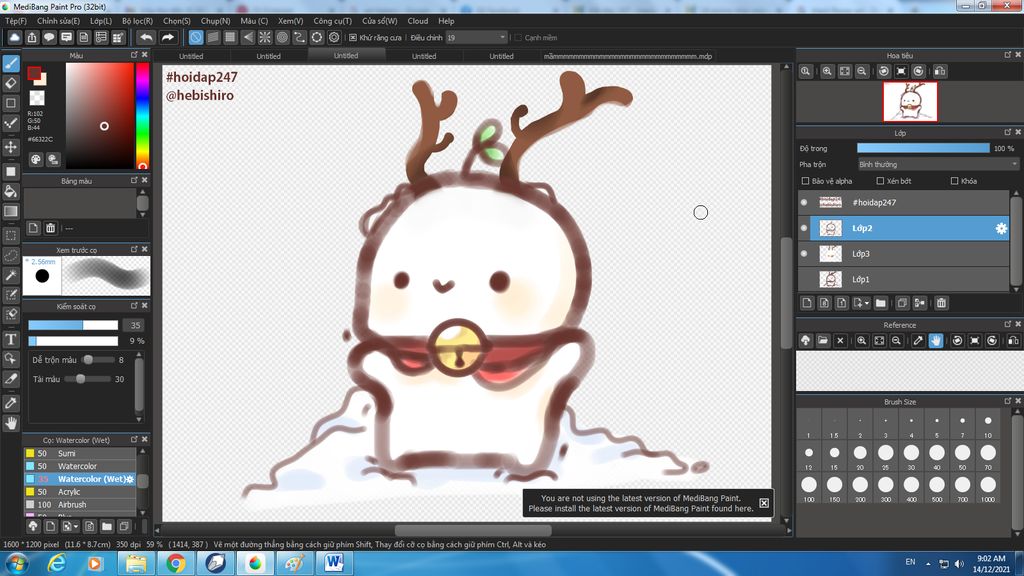This screenshot has width=1024, height=576.
Task: Turn off snap with the highlighted snap-off icon
Action: [x=195, y=37]
